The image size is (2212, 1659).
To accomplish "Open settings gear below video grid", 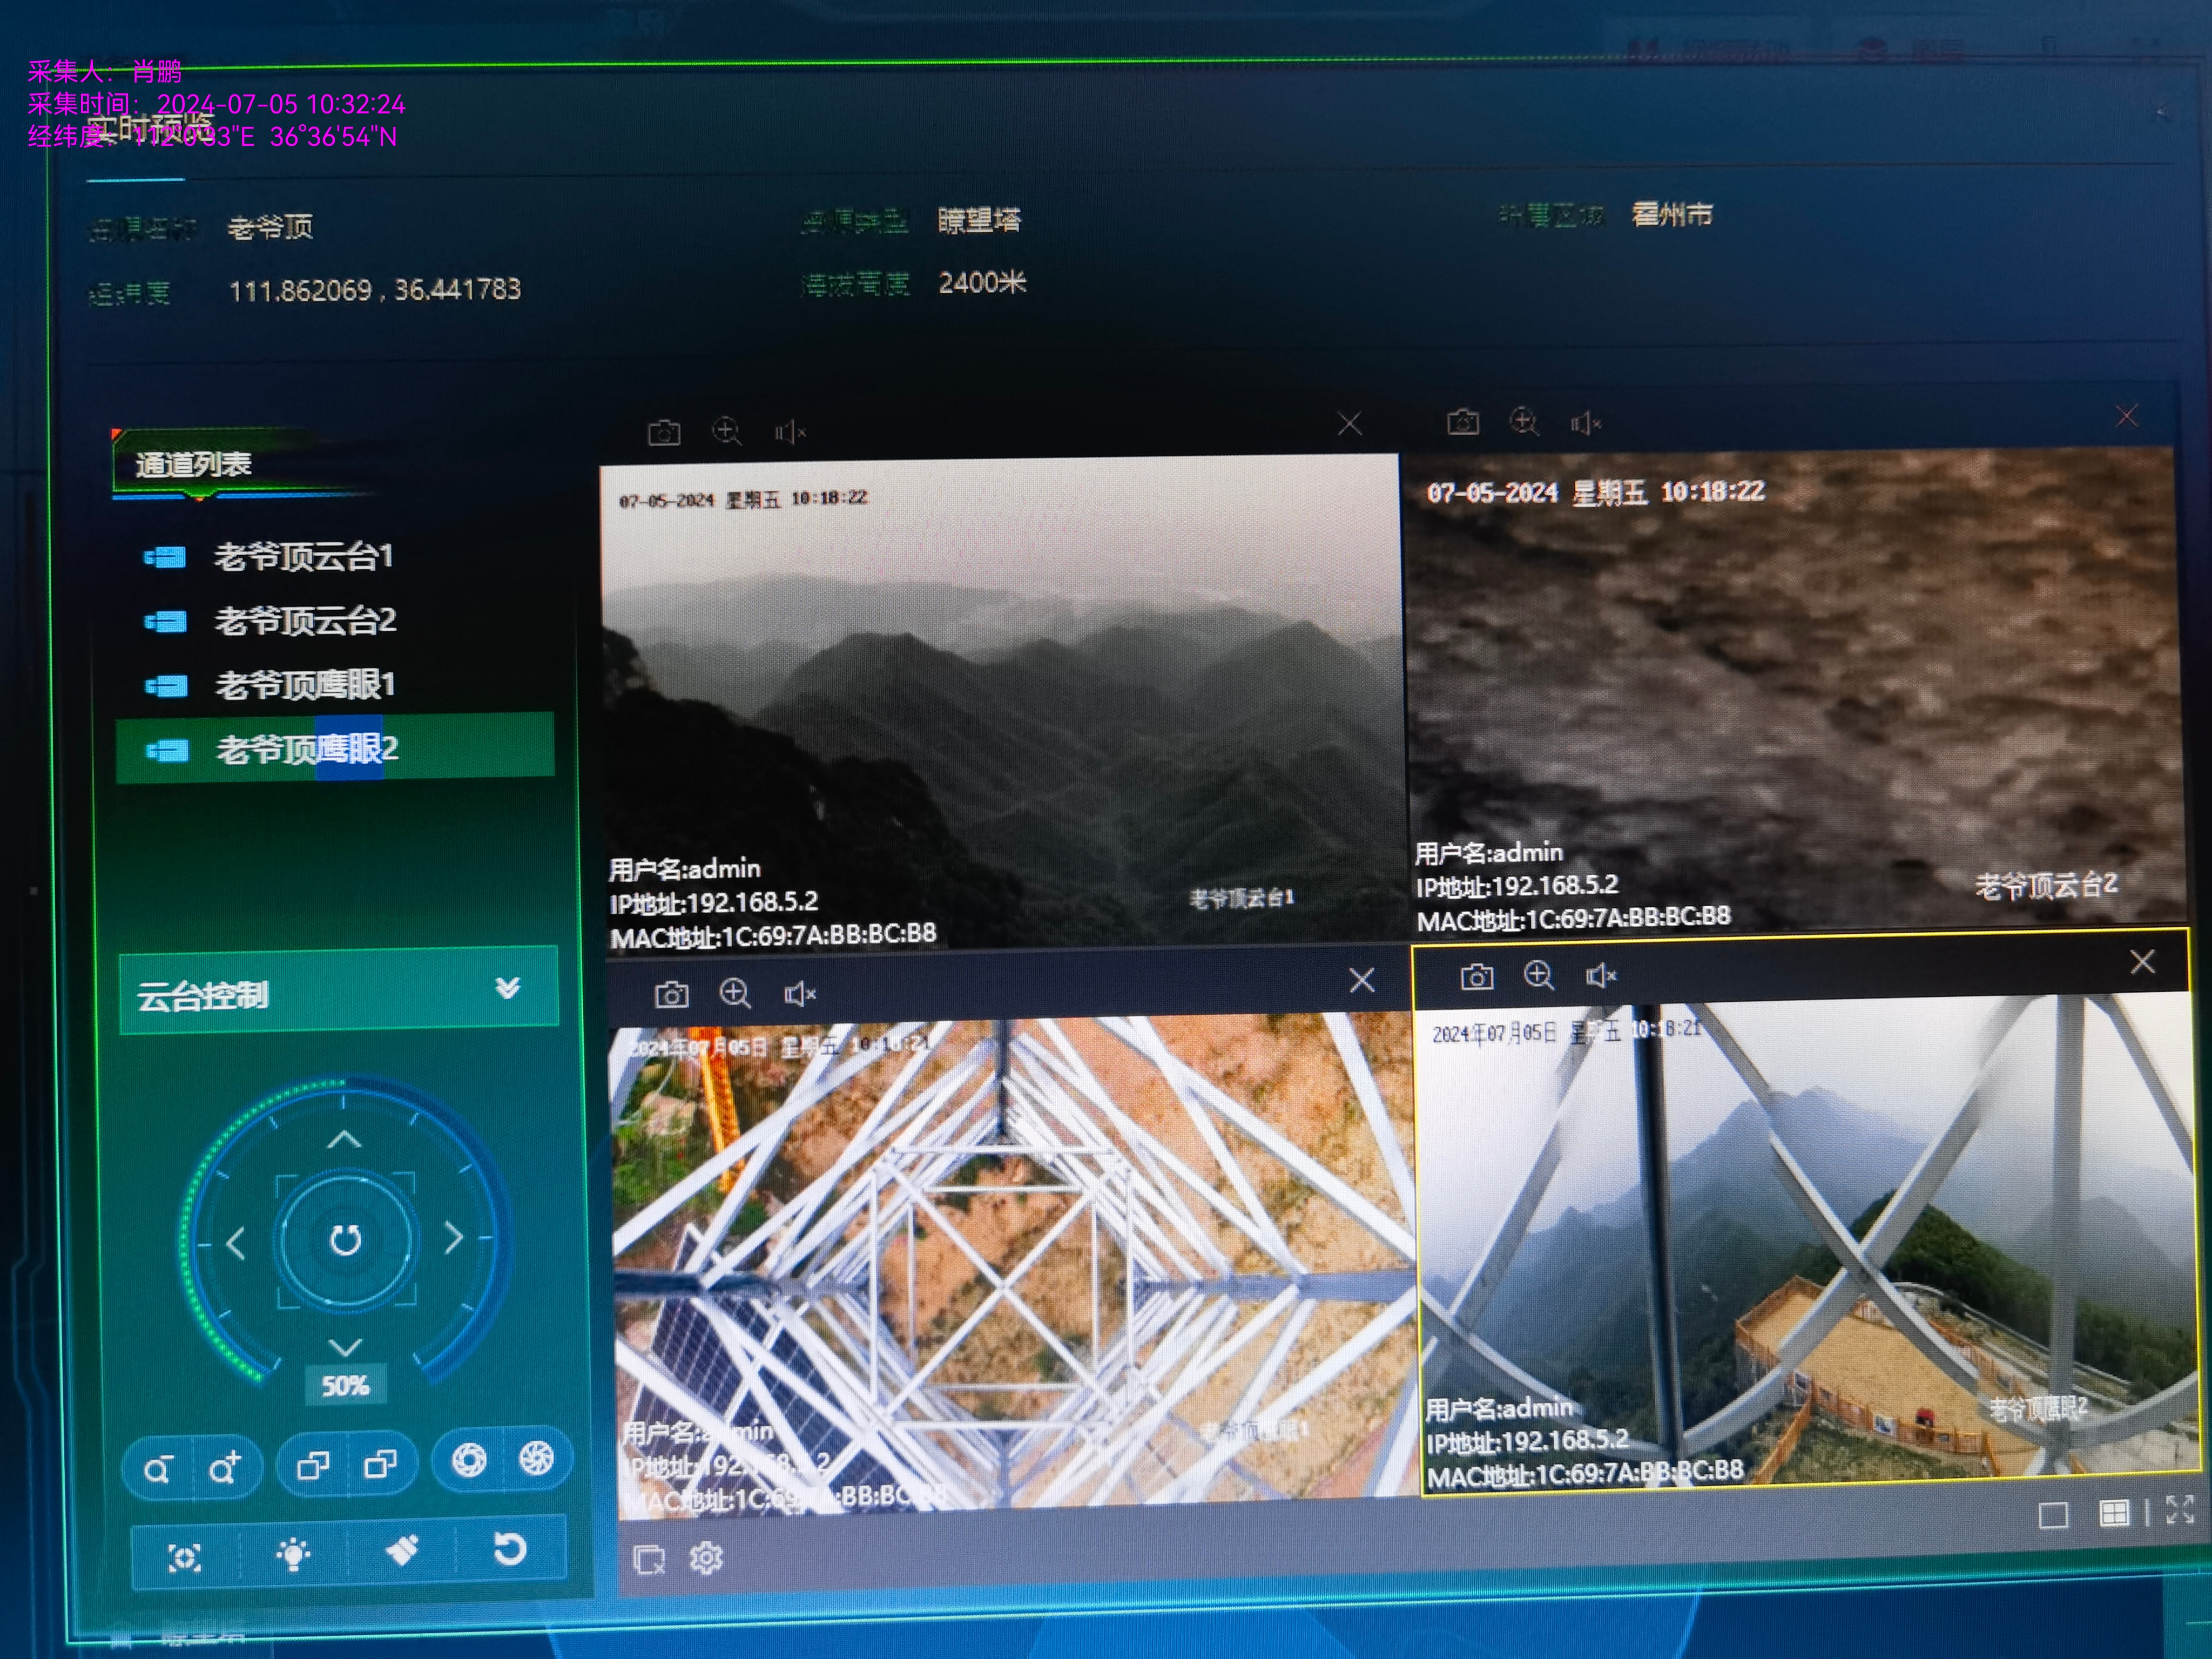I will click(x=706, y=1558).
